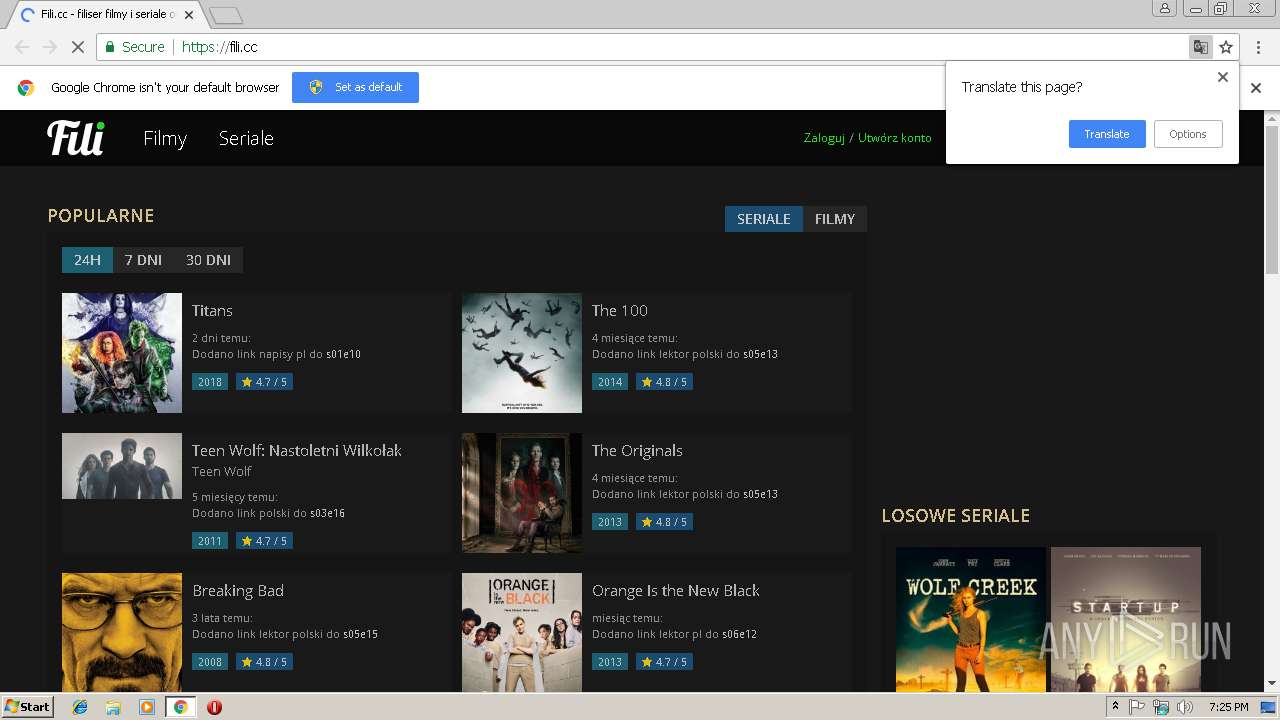The height and width of the screenshot is (720, 1280).
Task: Open a new tab
Action: click(226, 15)
